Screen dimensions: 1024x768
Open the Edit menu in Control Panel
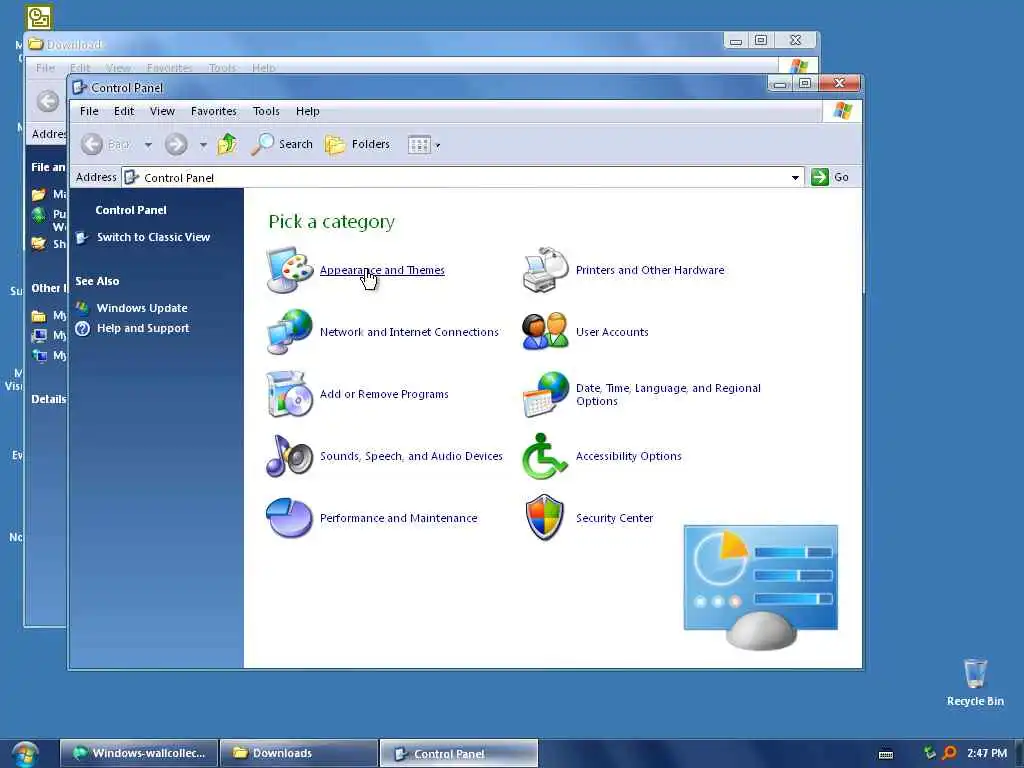[124, 111]
